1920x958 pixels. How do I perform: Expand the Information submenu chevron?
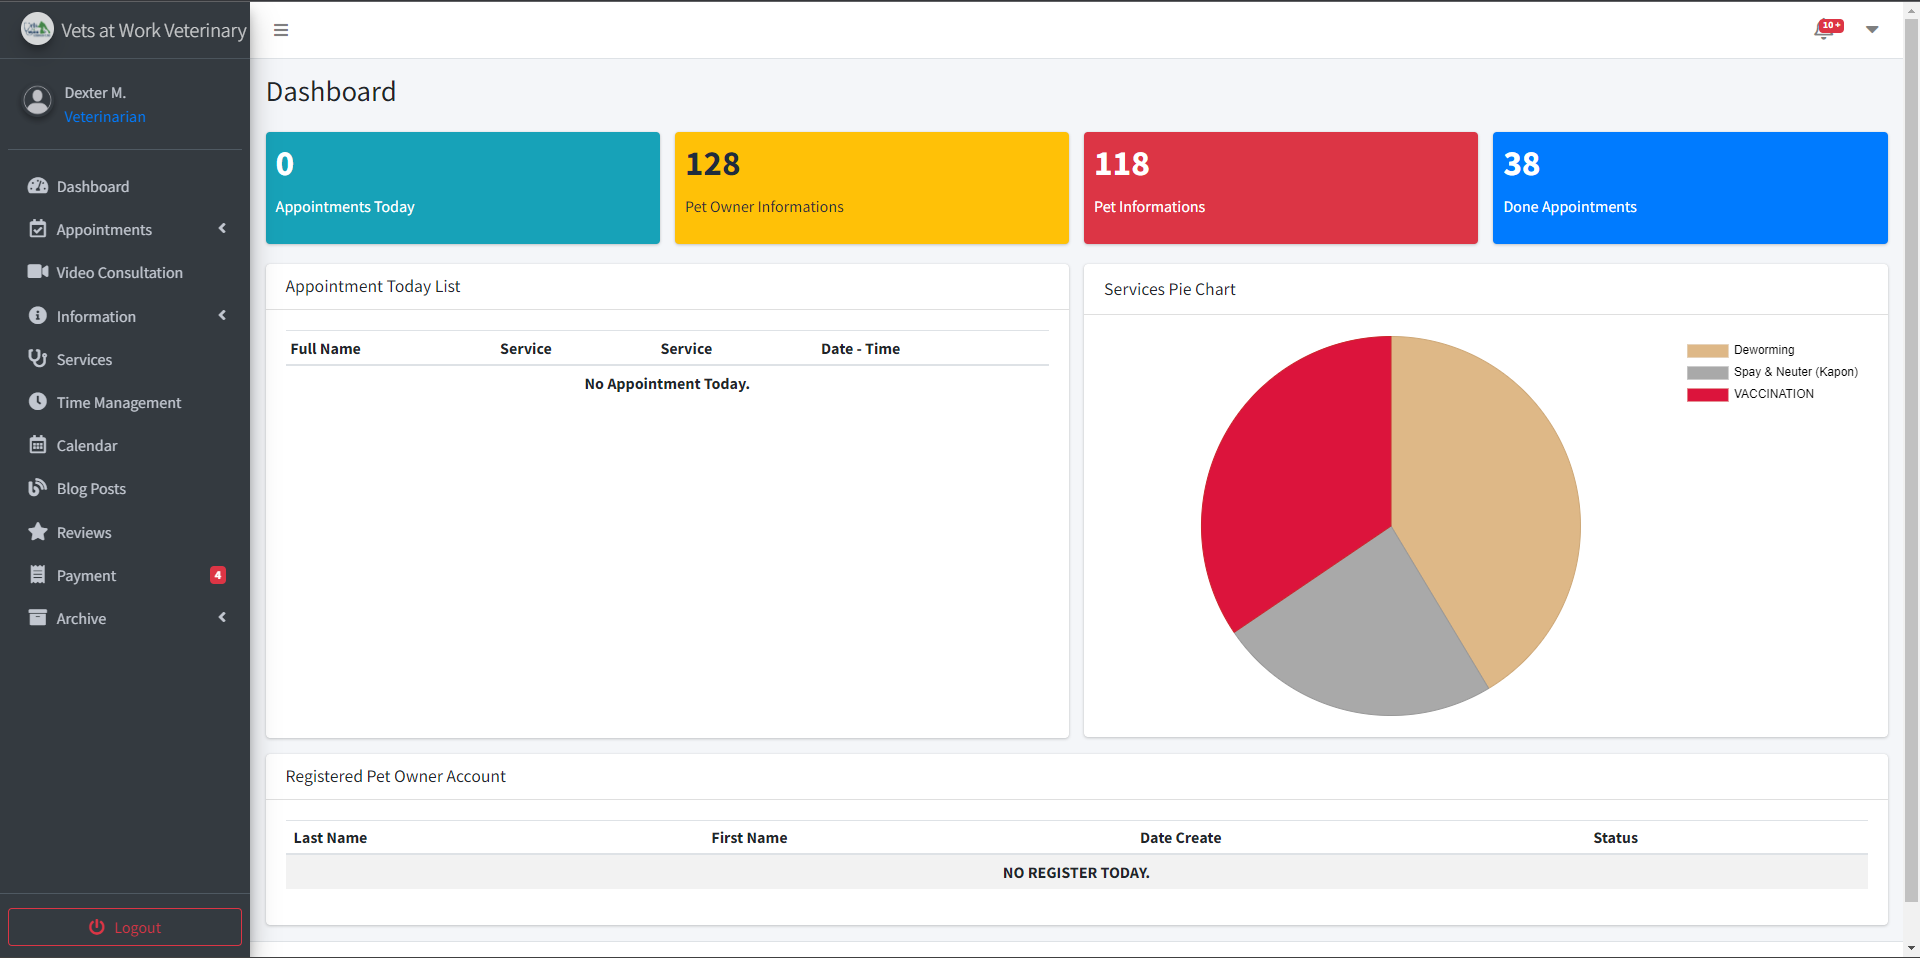click(x=222, y=315)
